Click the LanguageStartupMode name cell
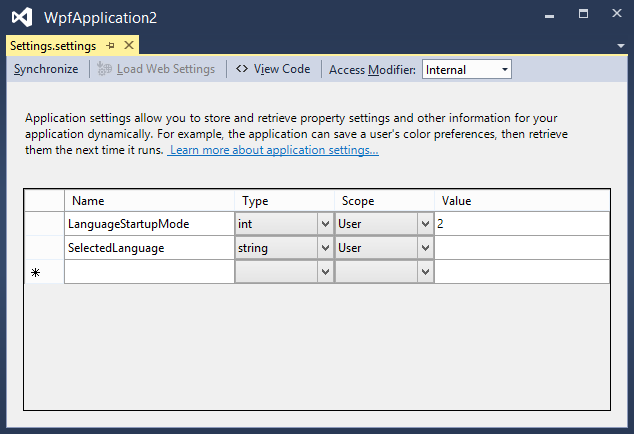Image resolution: width=634 pixels, height=434 pixels. point(148,224)
